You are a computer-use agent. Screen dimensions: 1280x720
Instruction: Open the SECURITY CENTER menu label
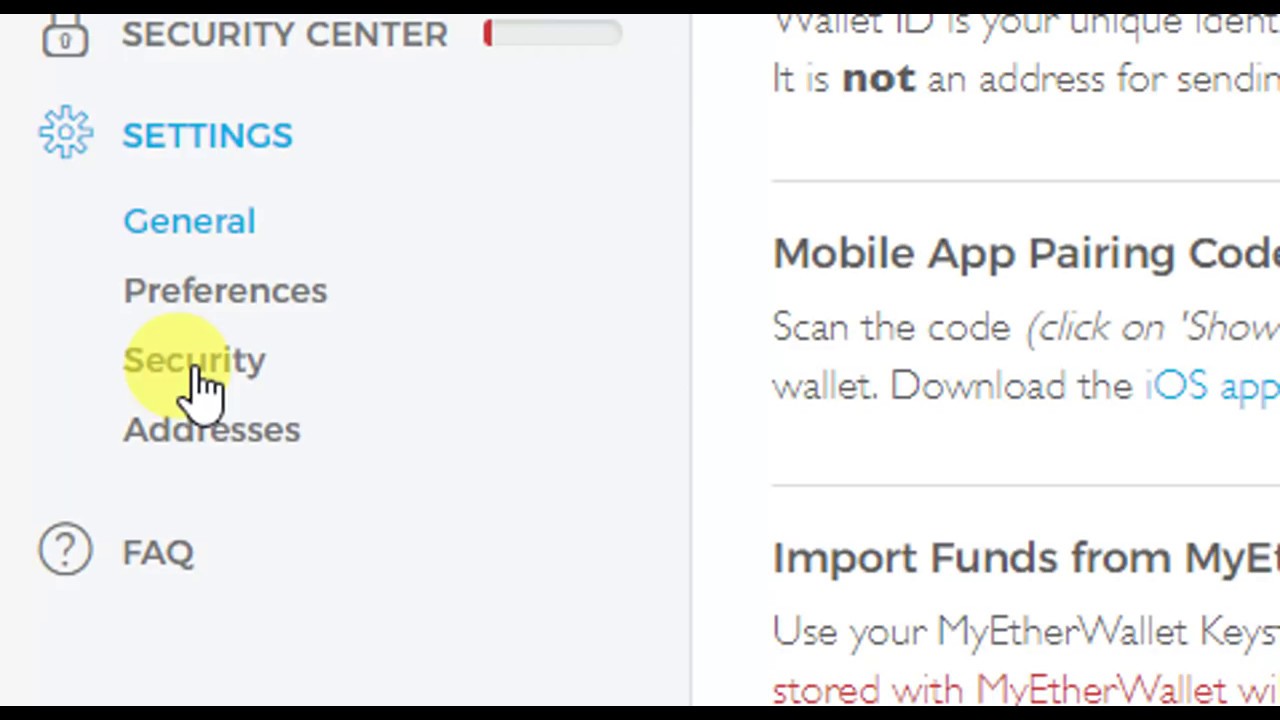(285, 35)
